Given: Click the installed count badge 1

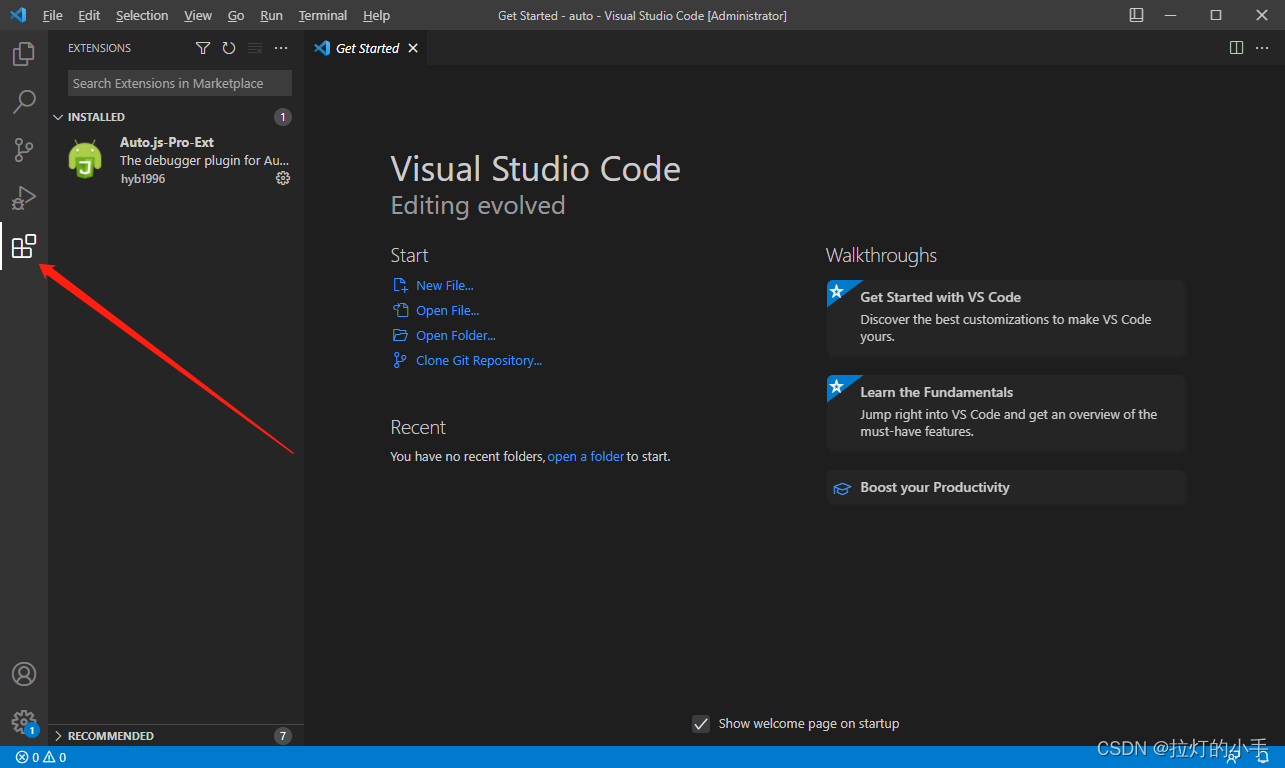Looking at the screenshot, I should coord(283,117).
